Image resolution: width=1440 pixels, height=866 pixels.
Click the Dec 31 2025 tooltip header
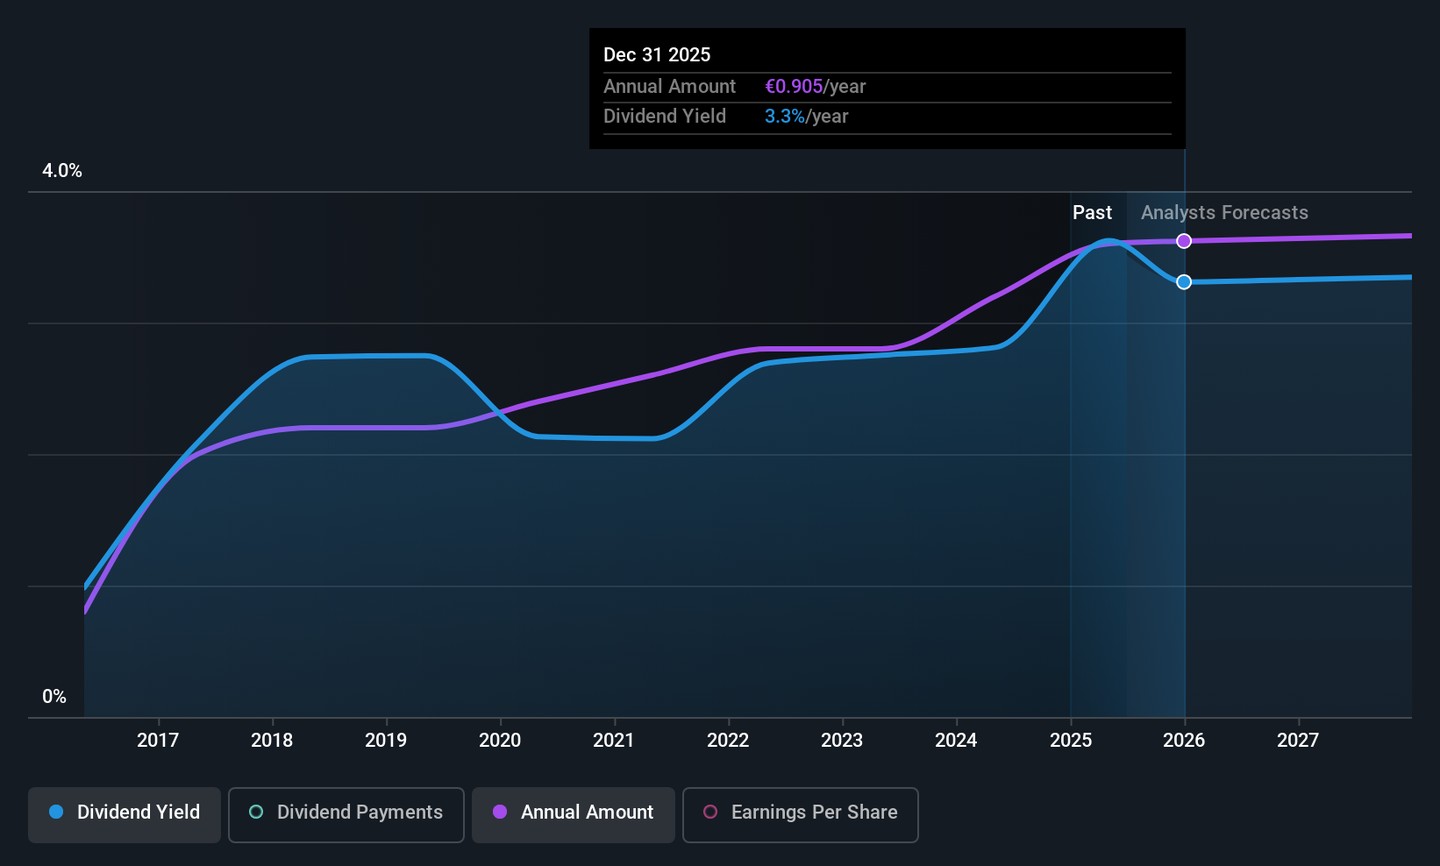657,55
